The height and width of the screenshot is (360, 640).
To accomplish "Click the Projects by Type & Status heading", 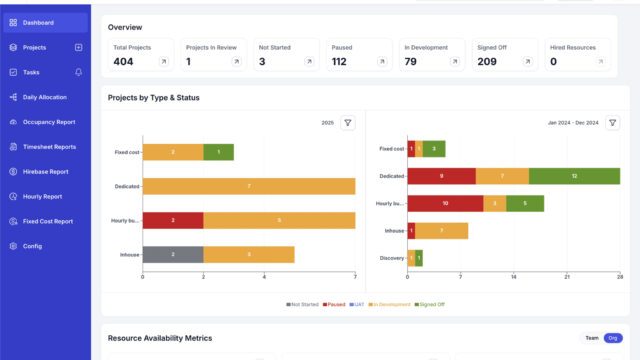I will pyautogui.click(x=153, y=98).
